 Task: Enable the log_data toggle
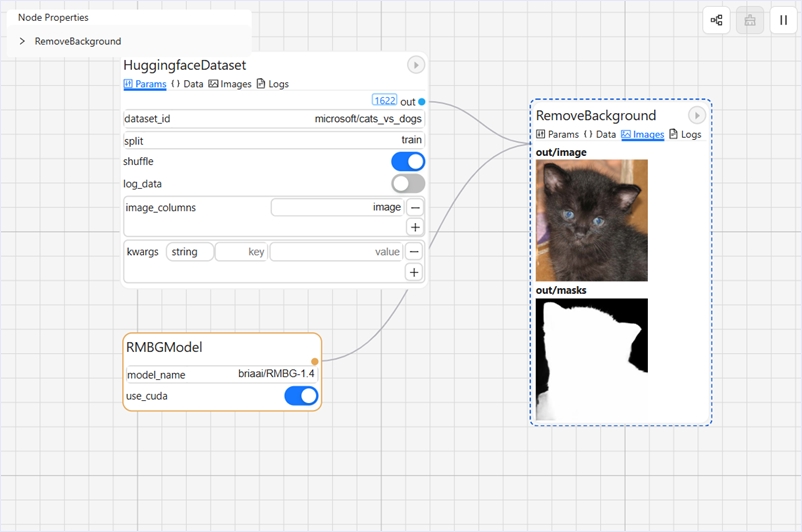click(408, 184)
